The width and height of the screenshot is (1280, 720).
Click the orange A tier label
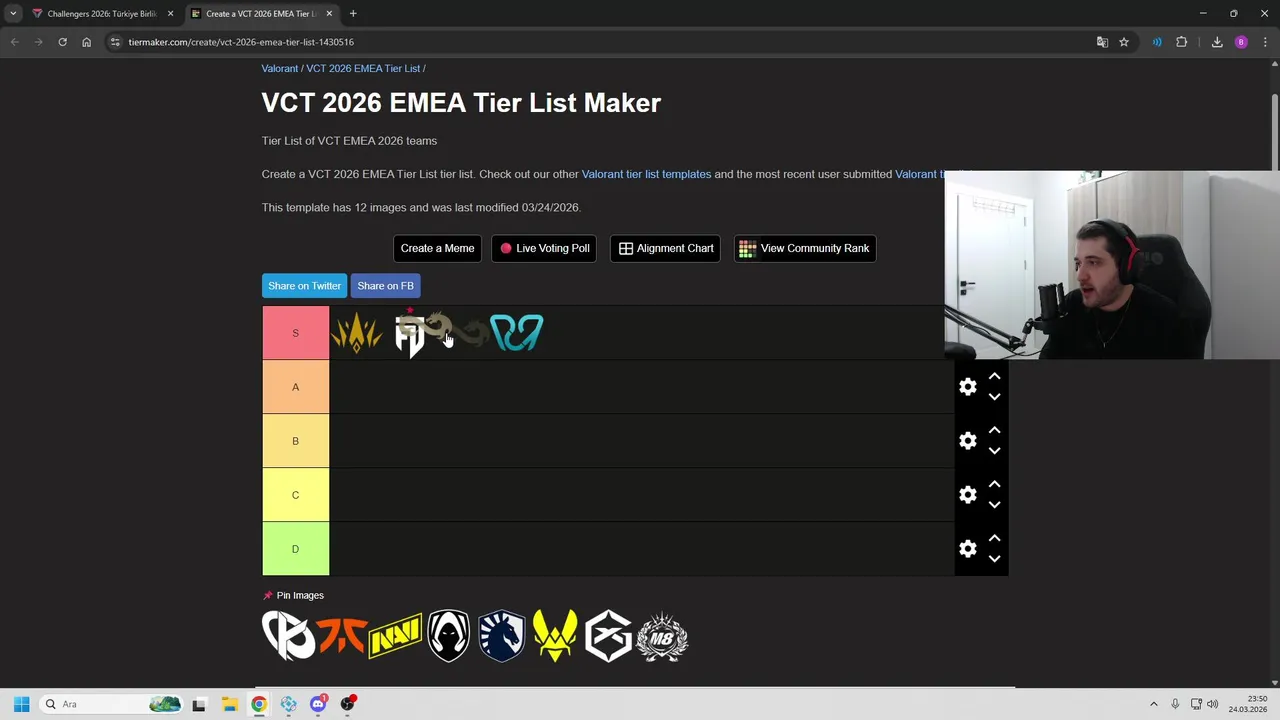coord(295,387)
